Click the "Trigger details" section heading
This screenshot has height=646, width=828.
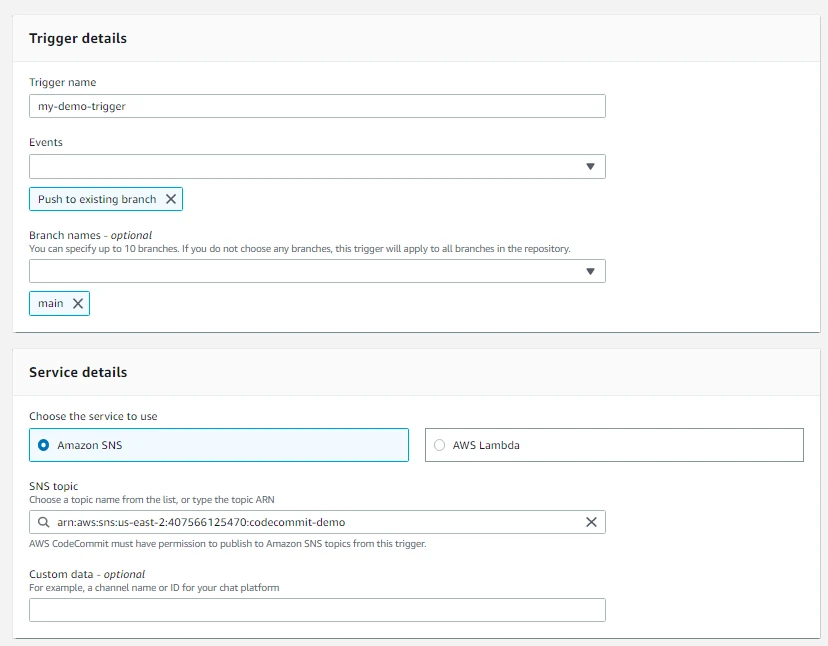pyautogui.click(x=78, y=38)
